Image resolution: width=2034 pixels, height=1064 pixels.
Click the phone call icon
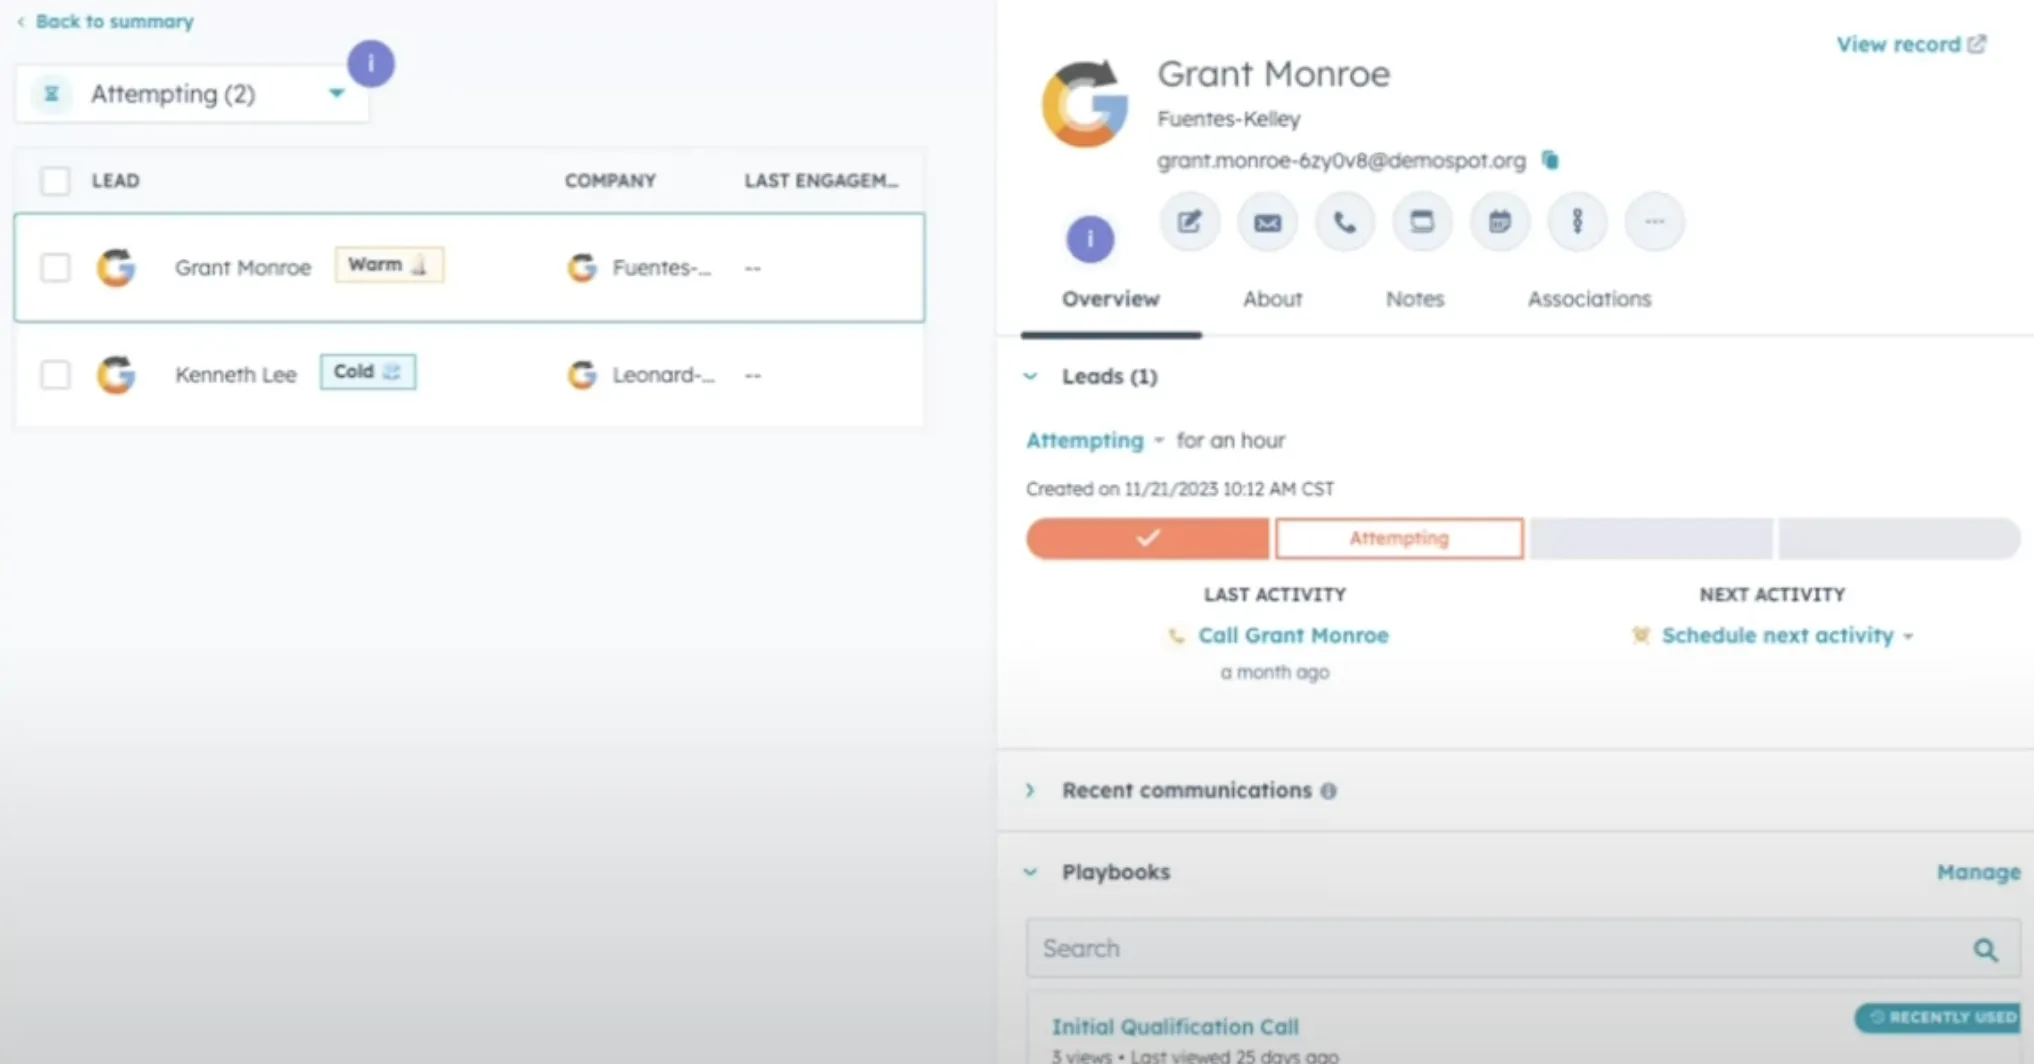(1345, 222)
